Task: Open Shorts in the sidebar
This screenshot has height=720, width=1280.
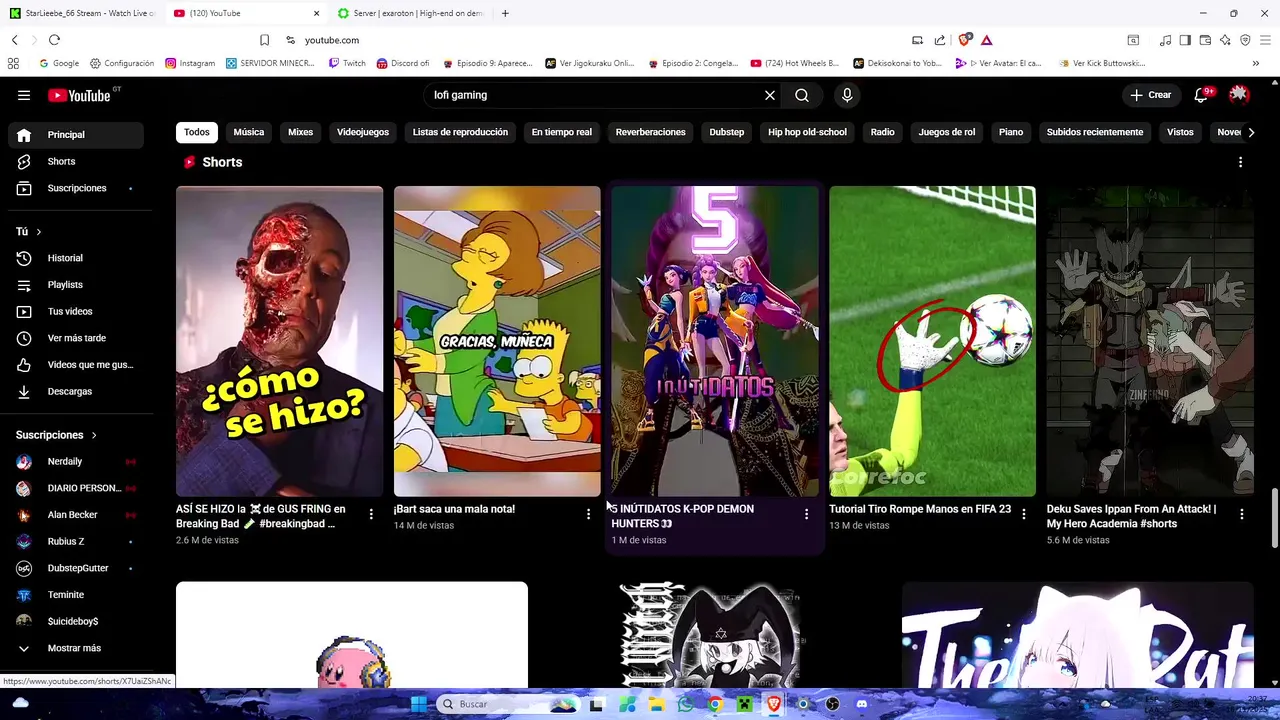Action: [76, 161]
